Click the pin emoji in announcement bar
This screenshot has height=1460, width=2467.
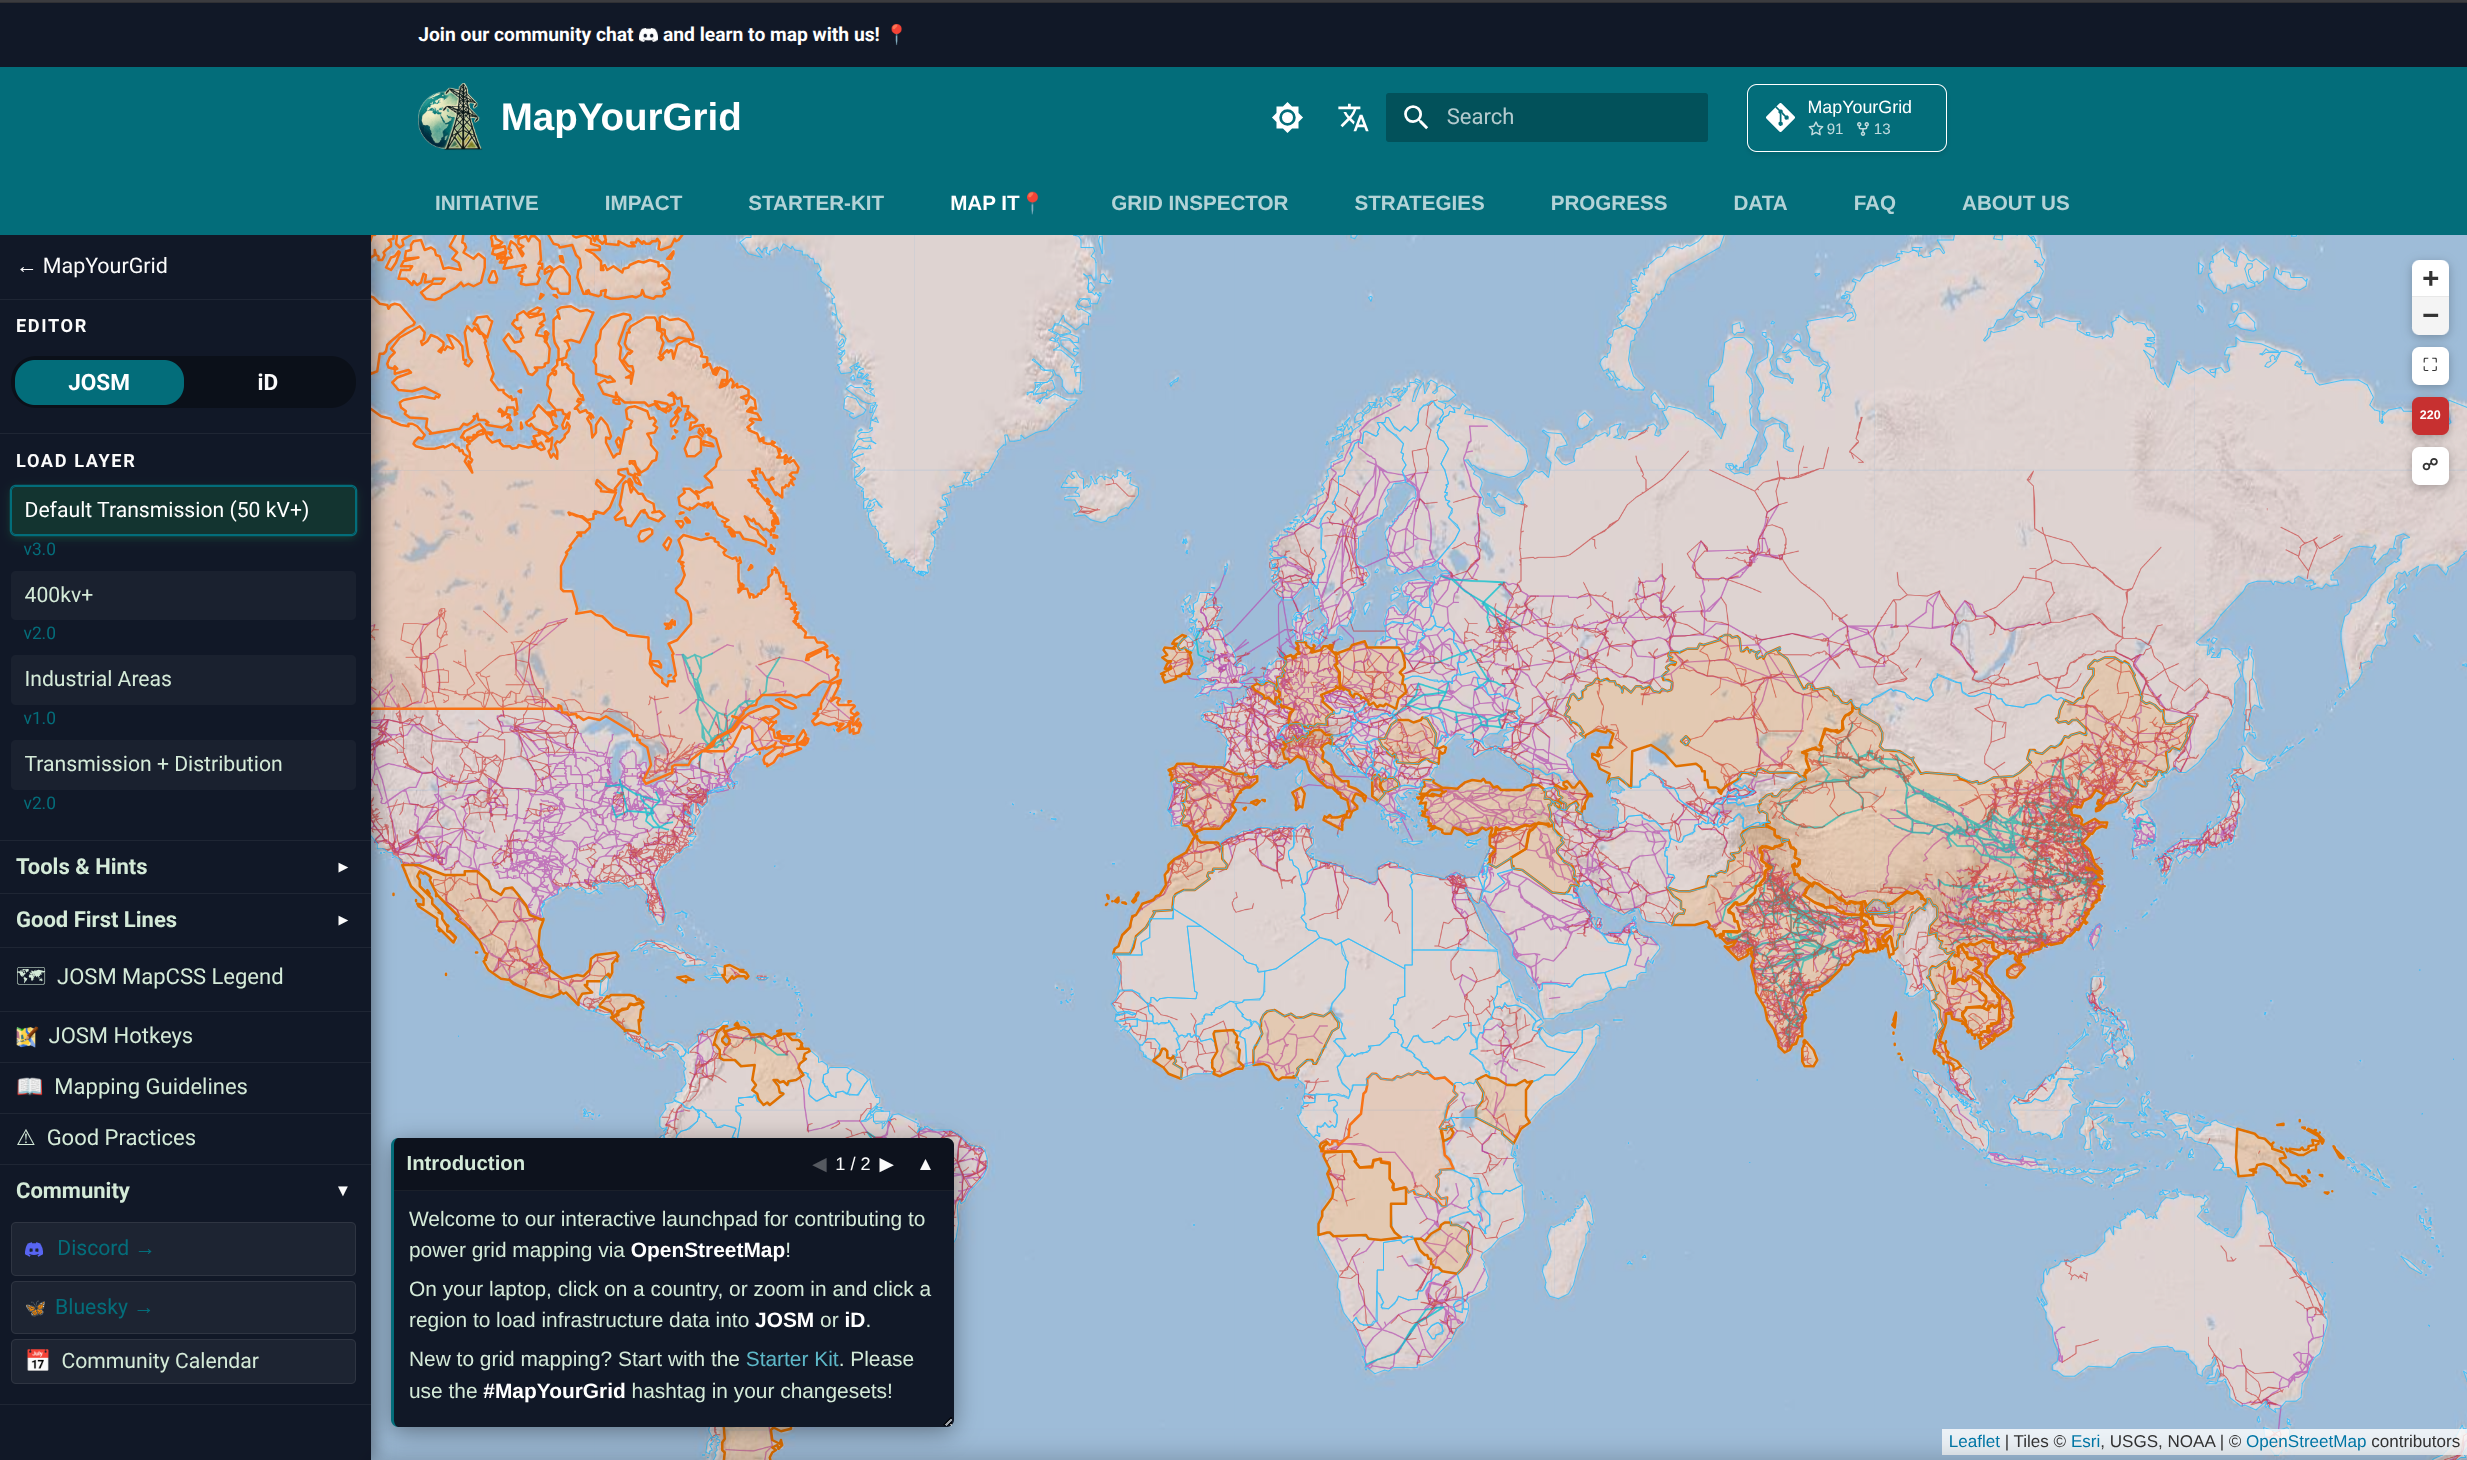point(896,35)
